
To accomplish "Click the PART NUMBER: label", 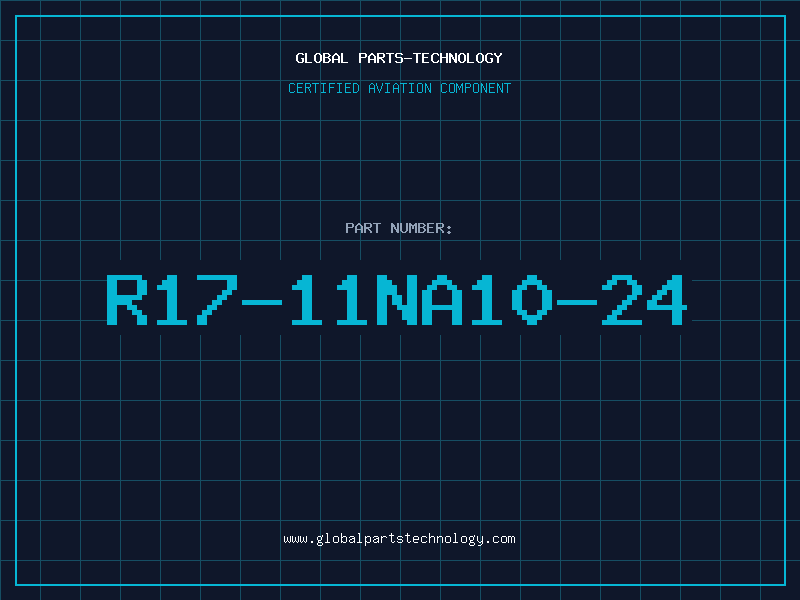I will click(x=399, y=228).
